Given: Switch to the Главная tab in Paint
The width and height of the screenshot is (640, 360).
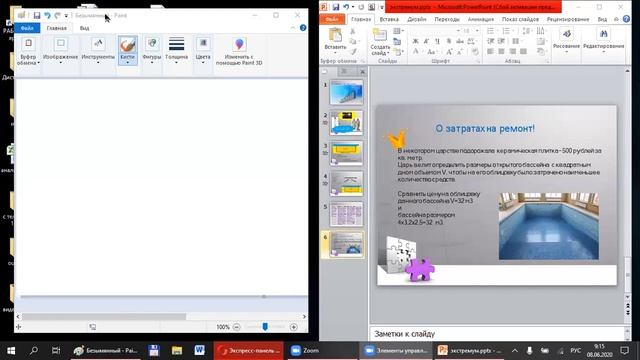Looking at the screenshot, I should coord(56,28).
